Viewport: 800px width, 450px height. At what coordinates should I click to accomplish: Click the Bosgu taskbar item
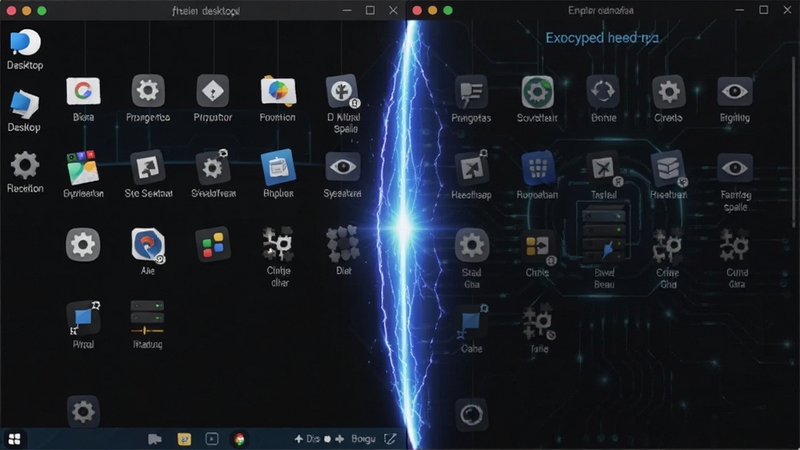click(363, 439)
